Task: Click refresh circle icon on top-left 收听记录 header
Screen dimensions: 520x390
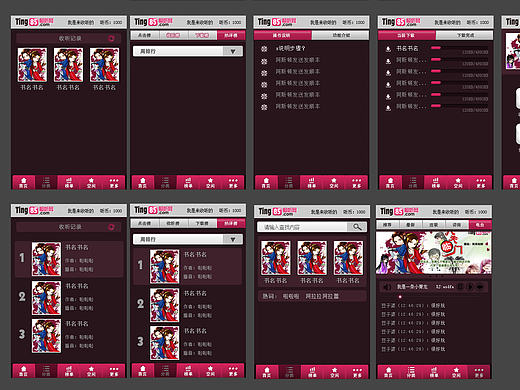Action: pos(111,38)
